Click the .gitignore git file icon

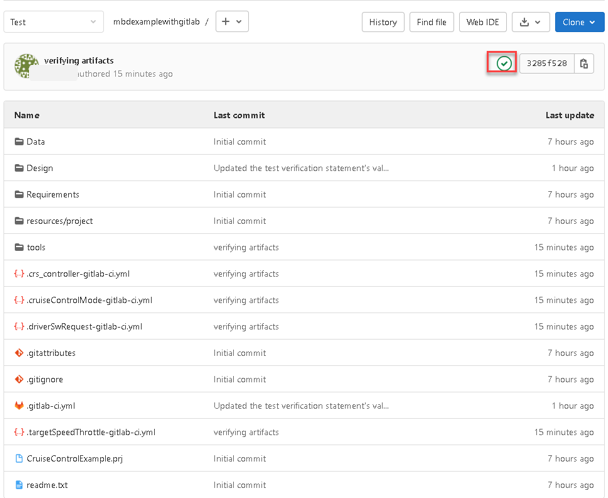tap(19, 380)
